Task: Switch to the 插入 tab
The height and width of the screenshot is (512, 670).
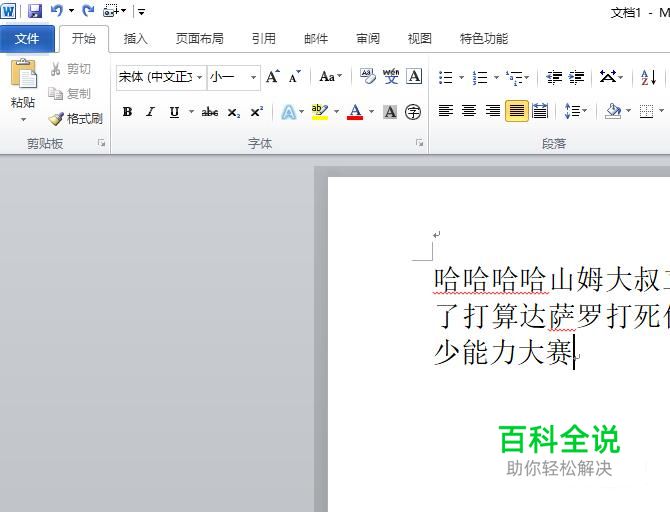Action: click(x=135, y=39)
